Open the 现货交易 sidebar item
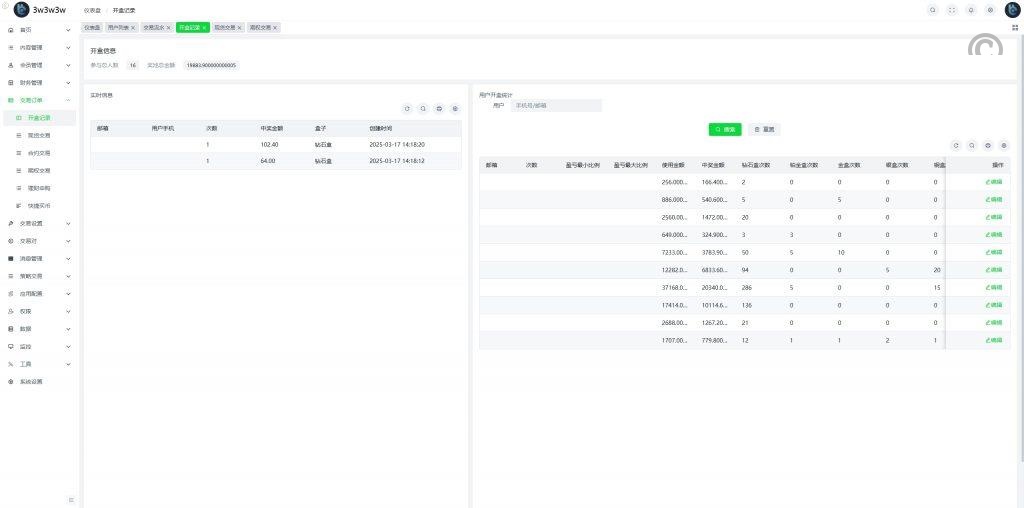The height and width of the screenshot is (508, 1024). coord(39,135)
